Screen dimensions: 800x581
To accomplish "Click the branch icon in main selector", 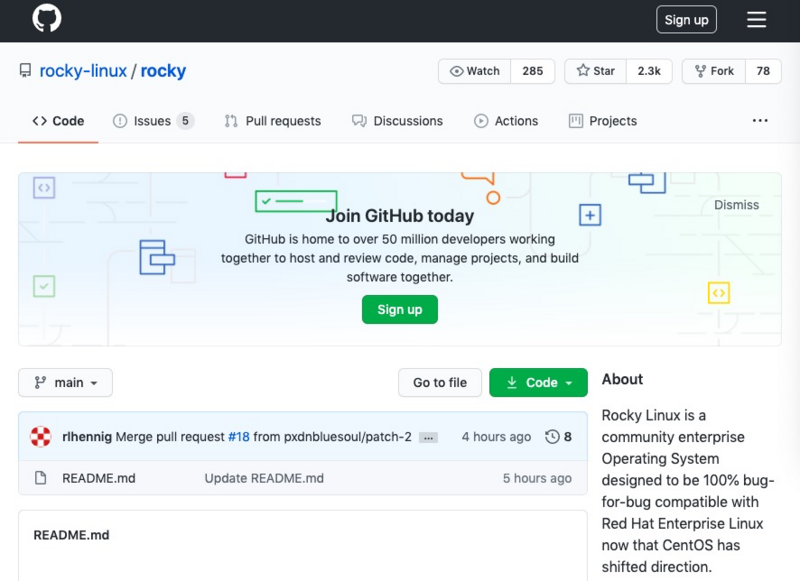I will tap(40, 383).
